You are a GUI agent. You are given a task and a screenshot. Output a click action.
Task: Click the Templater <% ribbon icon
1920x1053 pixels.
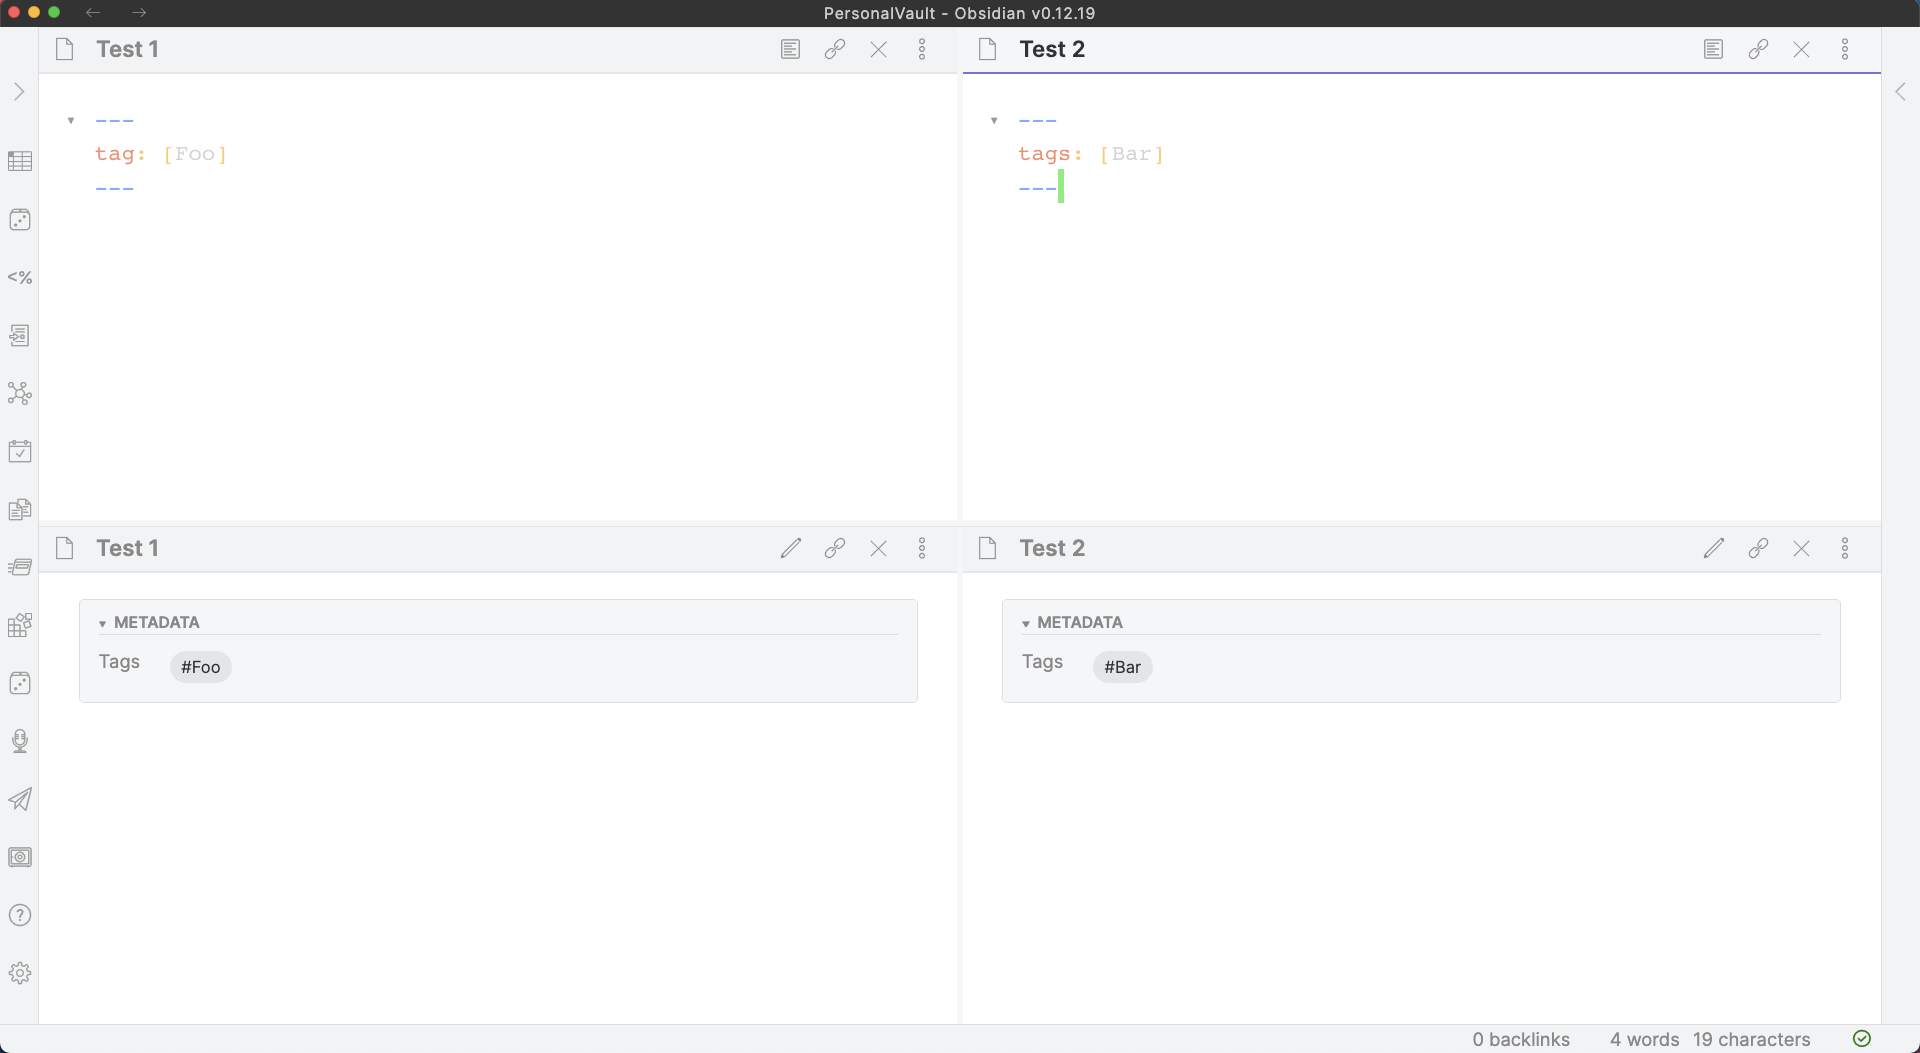[x=20, y=277]
